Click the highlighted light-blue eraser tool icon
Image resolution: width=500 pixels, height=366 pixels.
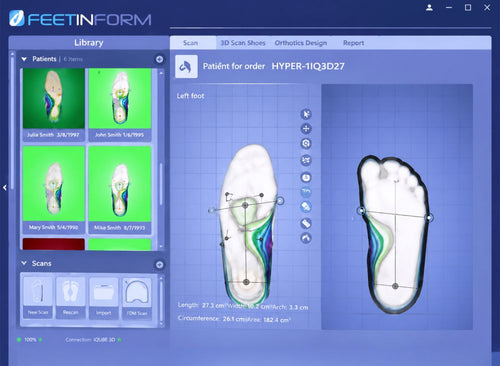306,207
